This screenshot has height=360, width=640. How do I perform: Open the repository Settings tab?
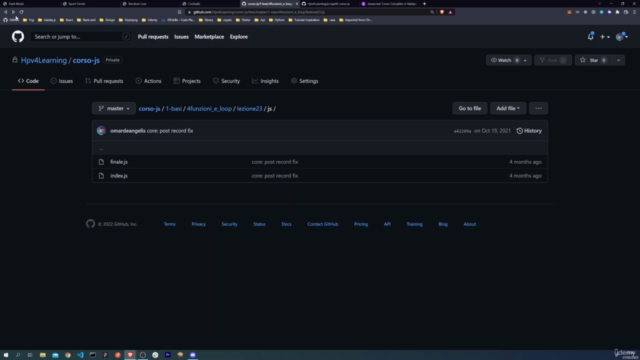tap(304, 81)
